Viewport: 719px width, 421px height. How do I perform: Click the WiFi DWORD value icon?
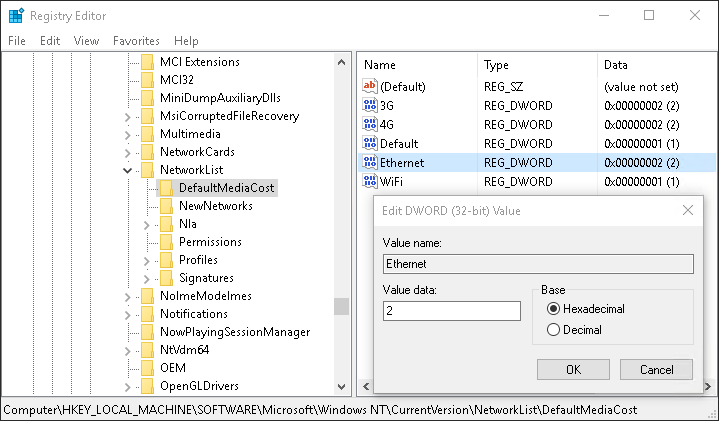click(370, 181)
